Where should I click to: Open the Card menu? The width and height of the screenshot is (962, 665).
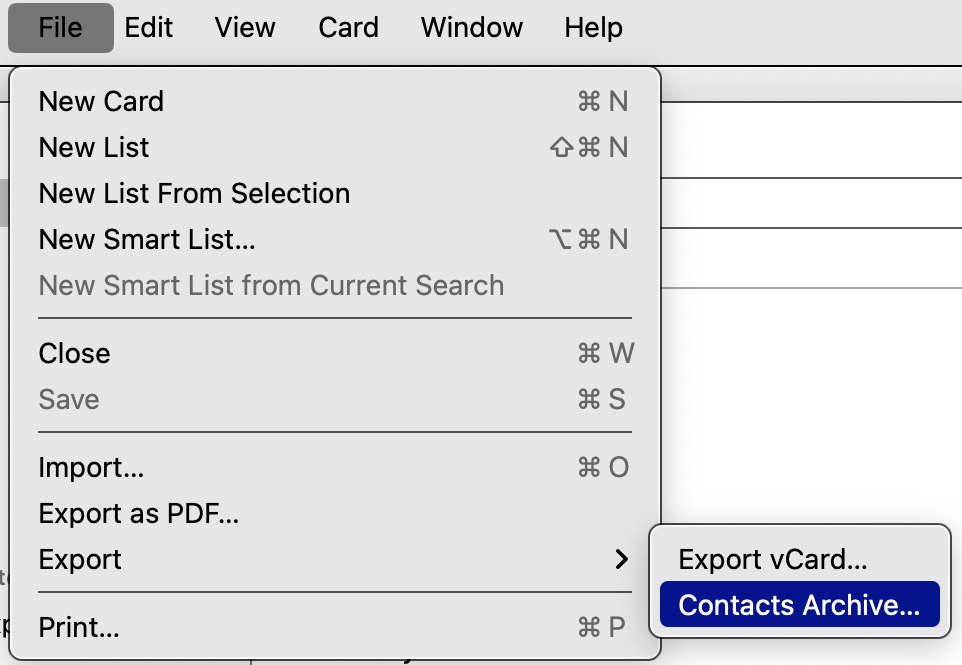click(x=348, y=28)
